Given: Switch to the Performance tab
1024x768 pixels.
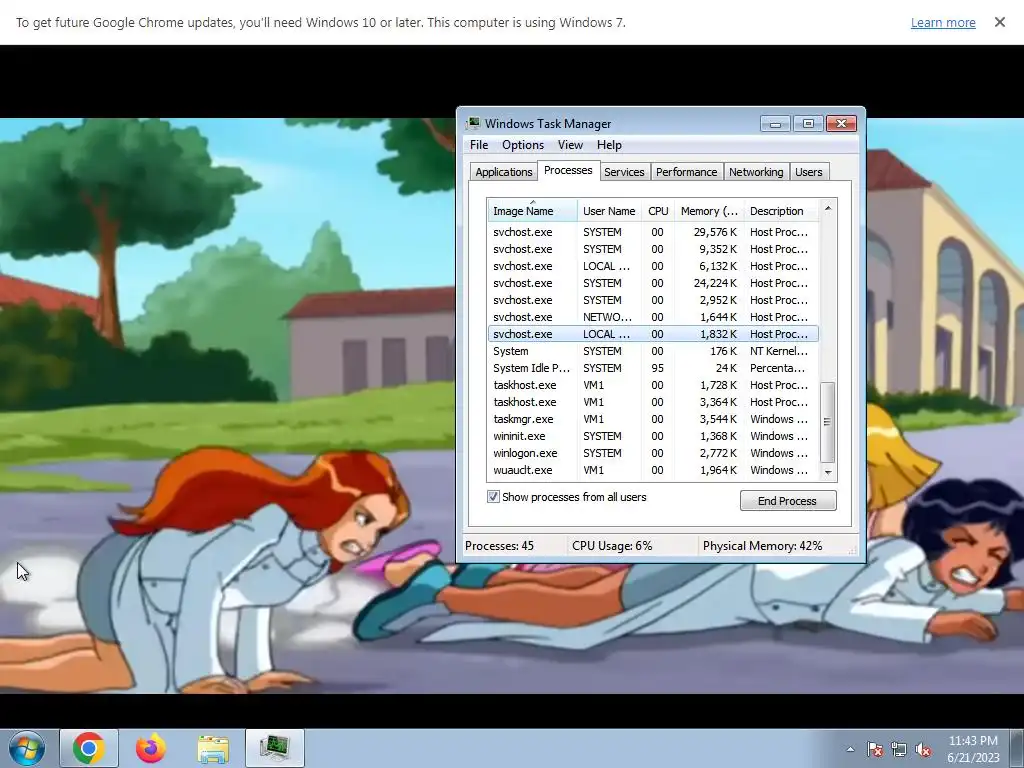Looking at the screenshot, I should click(x=686, y=172).
